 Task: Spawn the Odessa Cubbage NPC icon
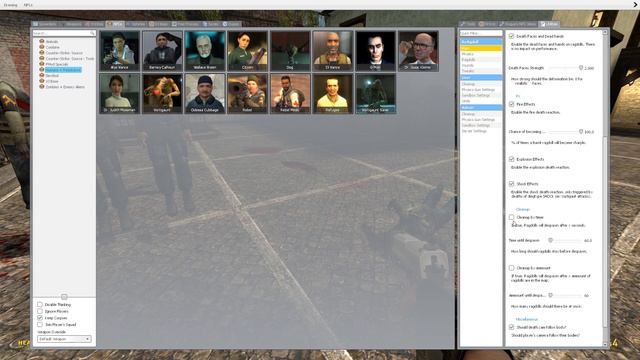[205, 93]
